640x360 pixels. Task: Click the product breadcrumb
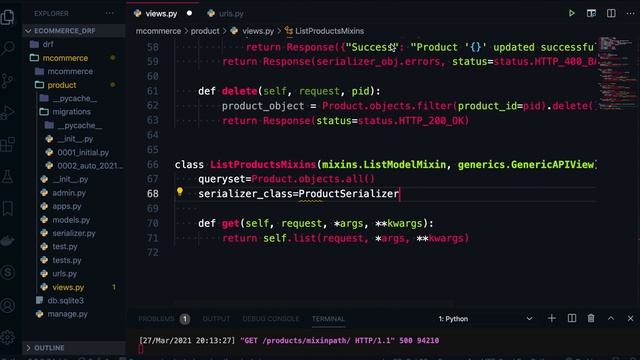tap(205, 31)
